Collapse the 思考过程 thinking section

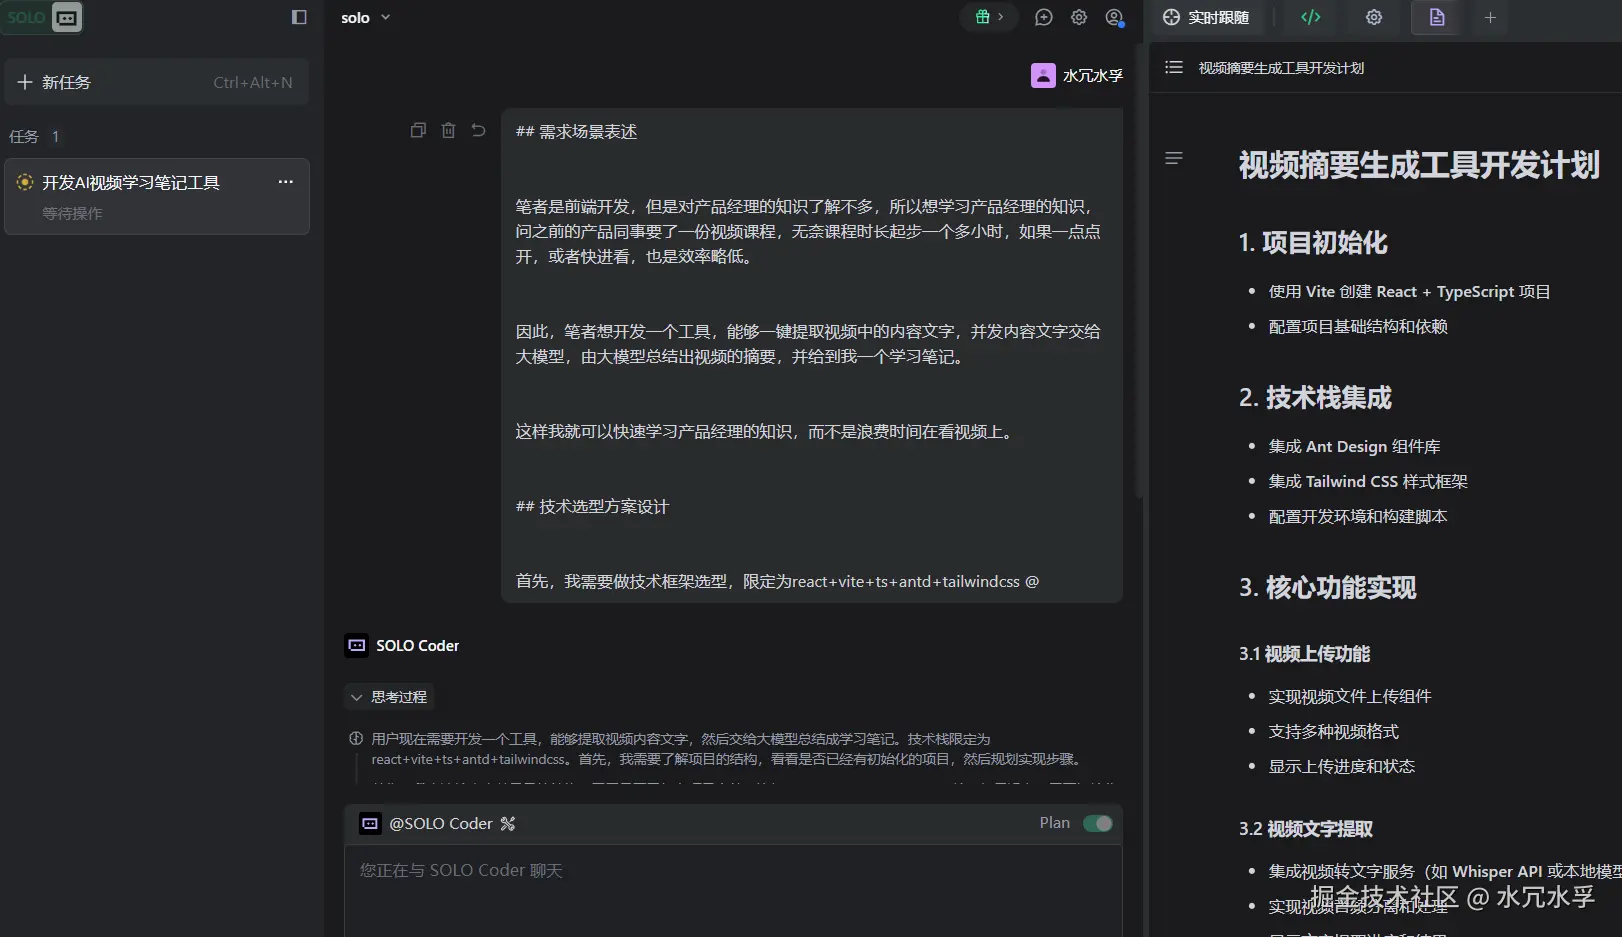tap(390, 696)
